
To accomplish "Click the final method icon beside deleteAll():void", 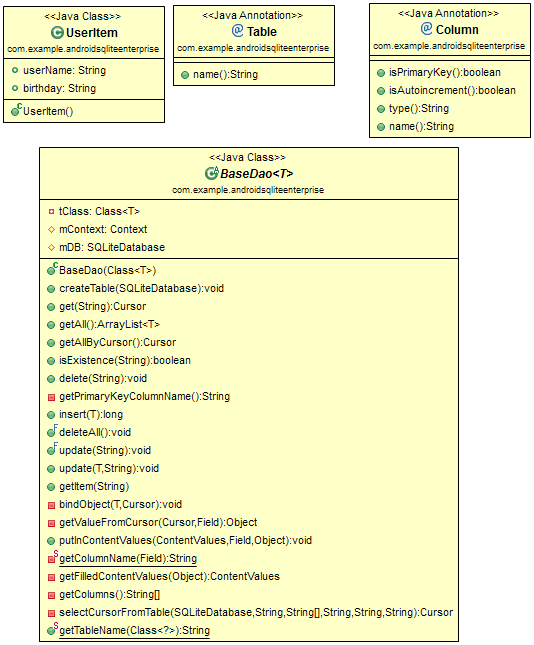I will click(x=52, y=431).
